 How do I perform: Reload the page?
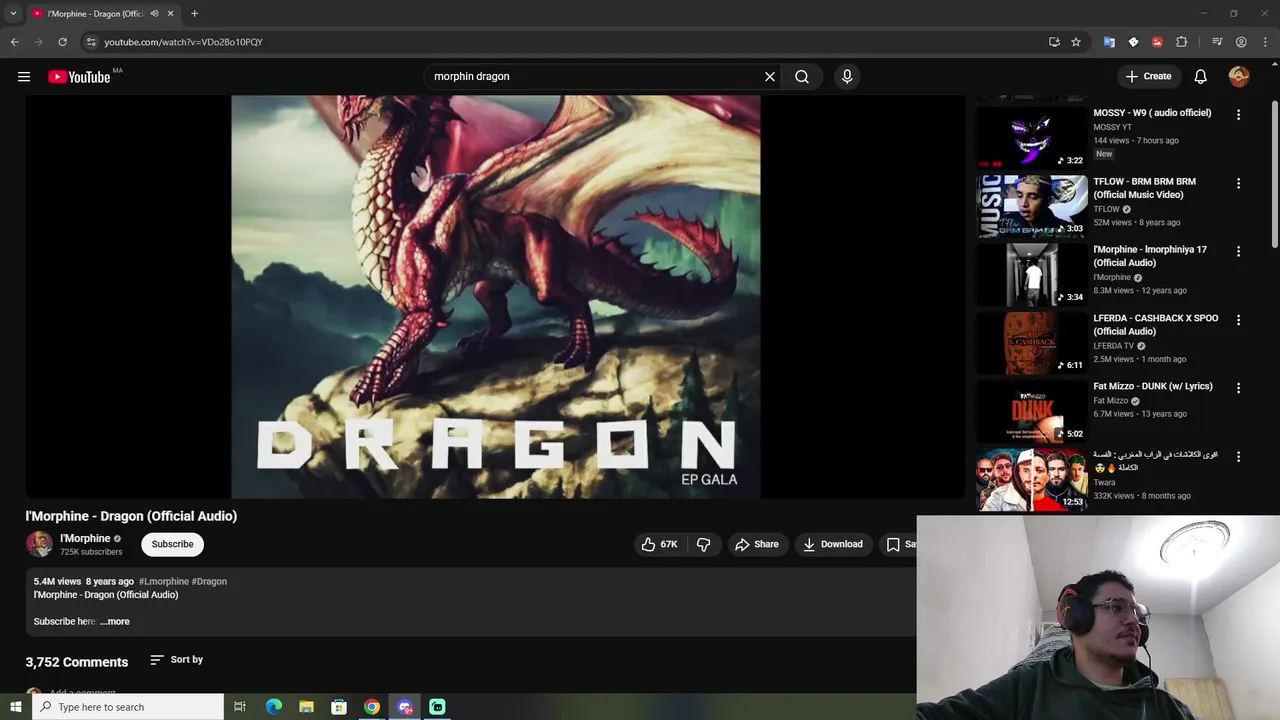(x=62, y=42)
